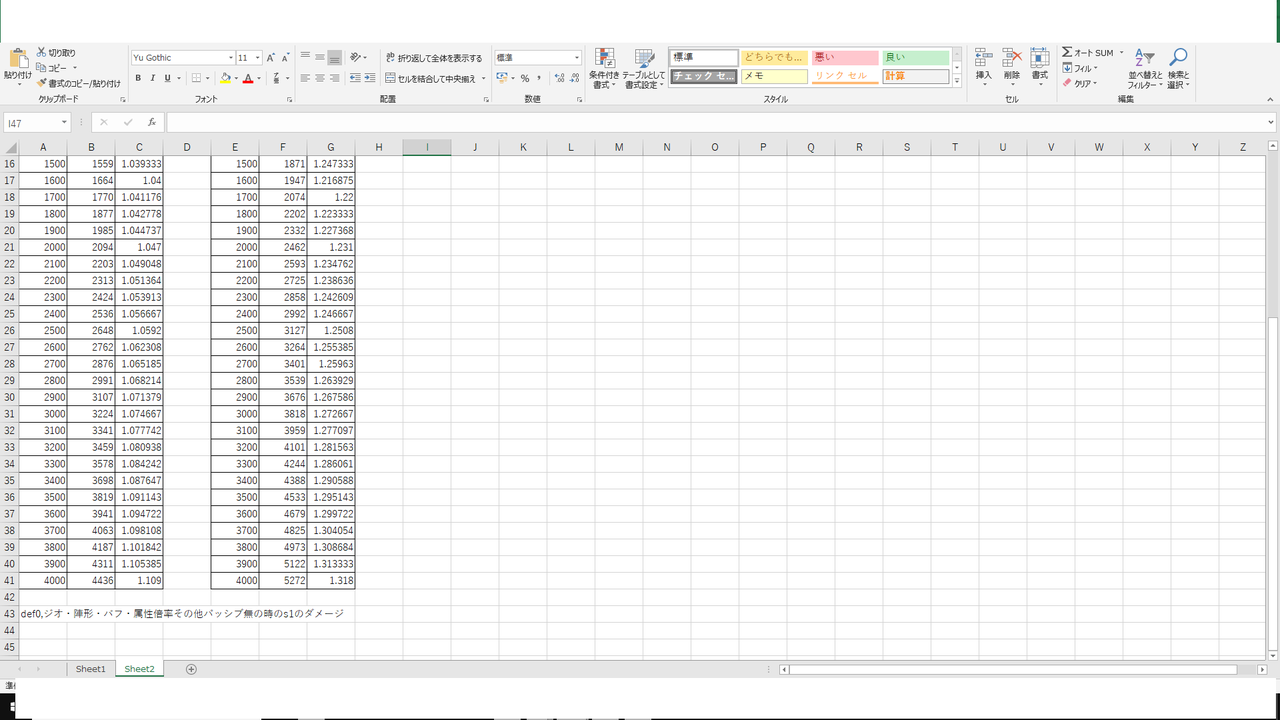Apply the 良い (good) cell style
Image resolution: width=1280 pixels, height=720 pixels.
click(x=915, y=58)
